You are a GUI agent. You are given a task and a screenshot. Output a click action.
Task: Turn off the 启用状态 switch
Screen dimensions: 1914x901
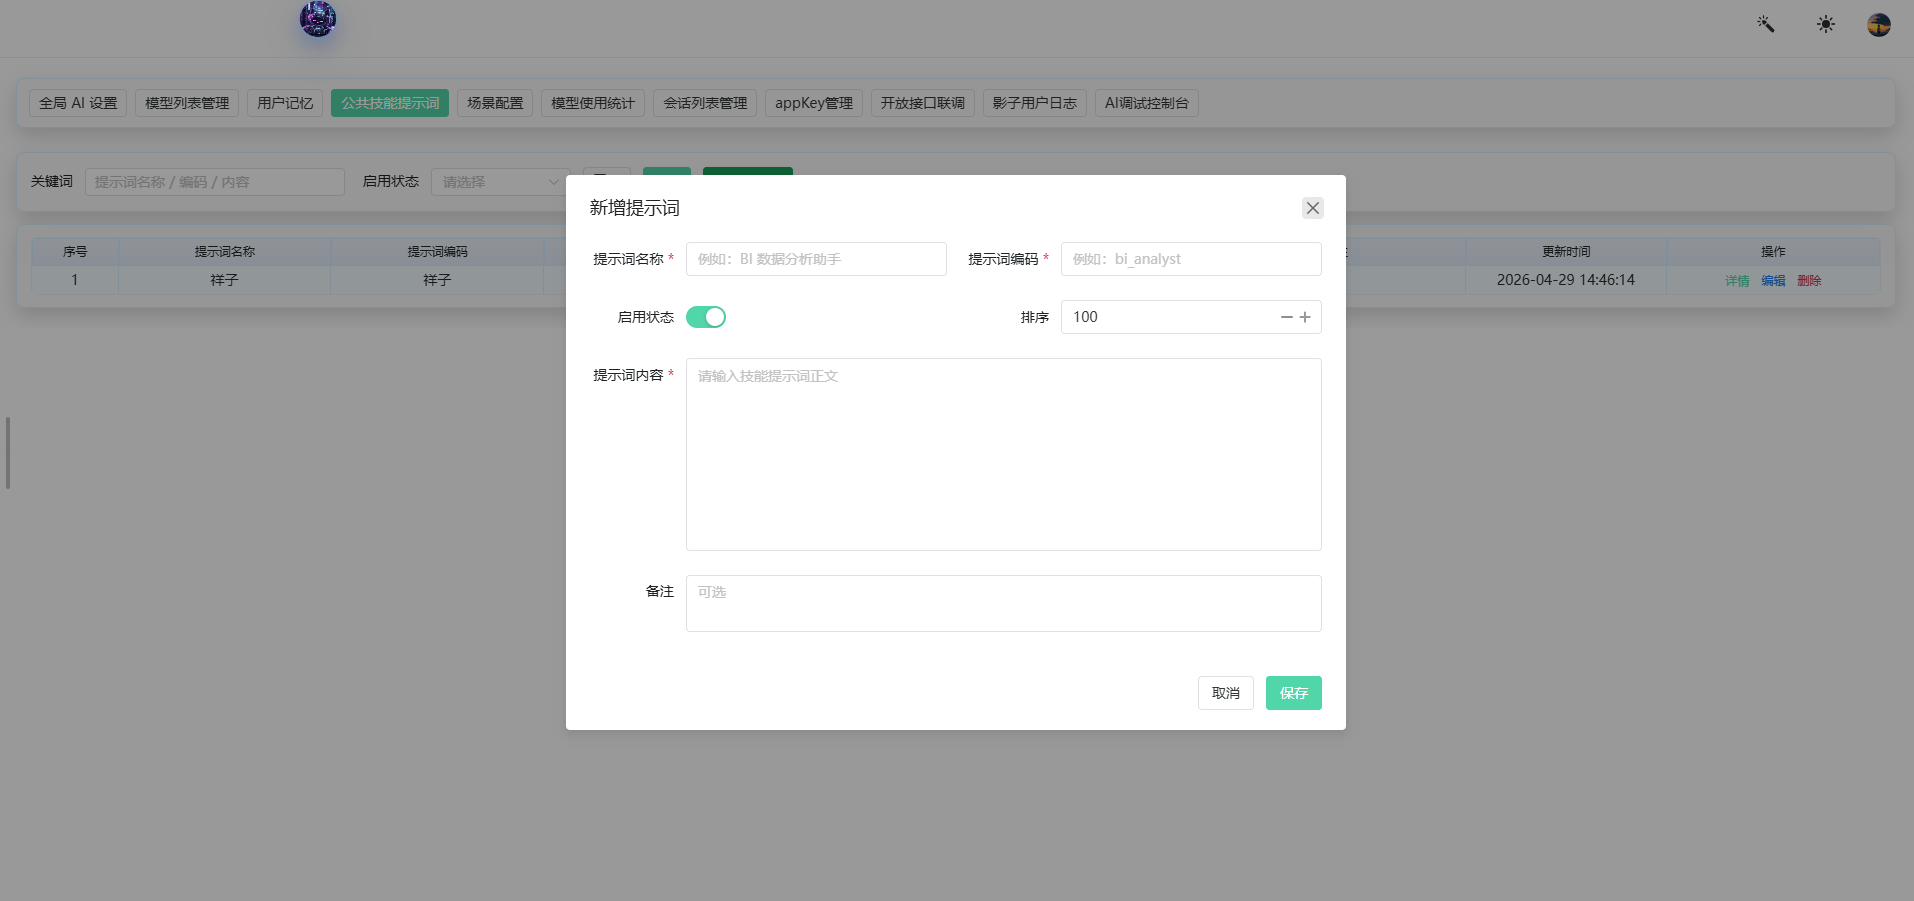706,317
